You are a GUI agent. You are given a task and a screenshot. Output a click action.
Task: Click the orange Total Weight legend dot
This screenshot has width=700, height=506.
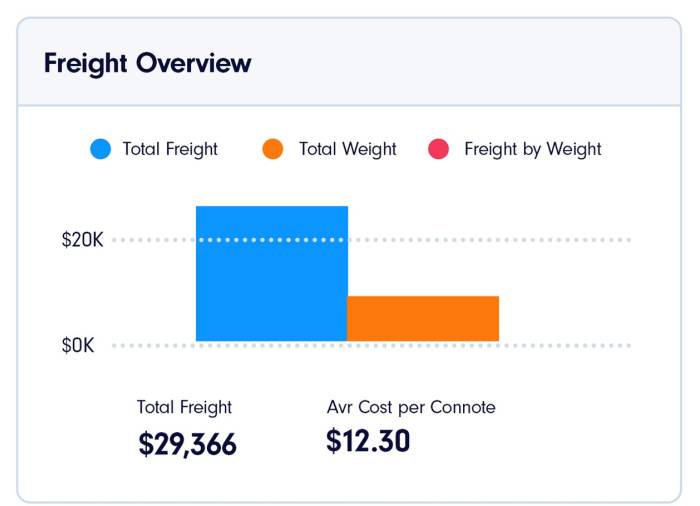274,150
